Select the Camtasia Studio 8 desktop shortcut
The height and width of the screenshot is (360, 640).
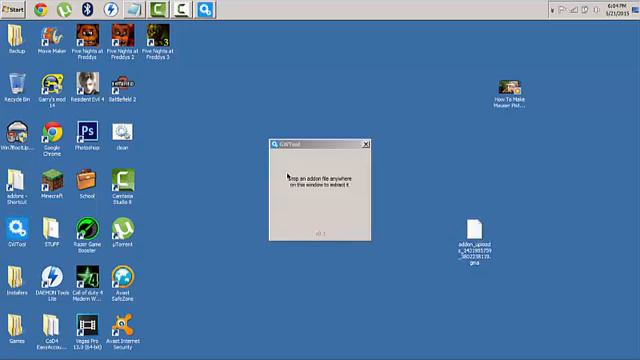122,187
